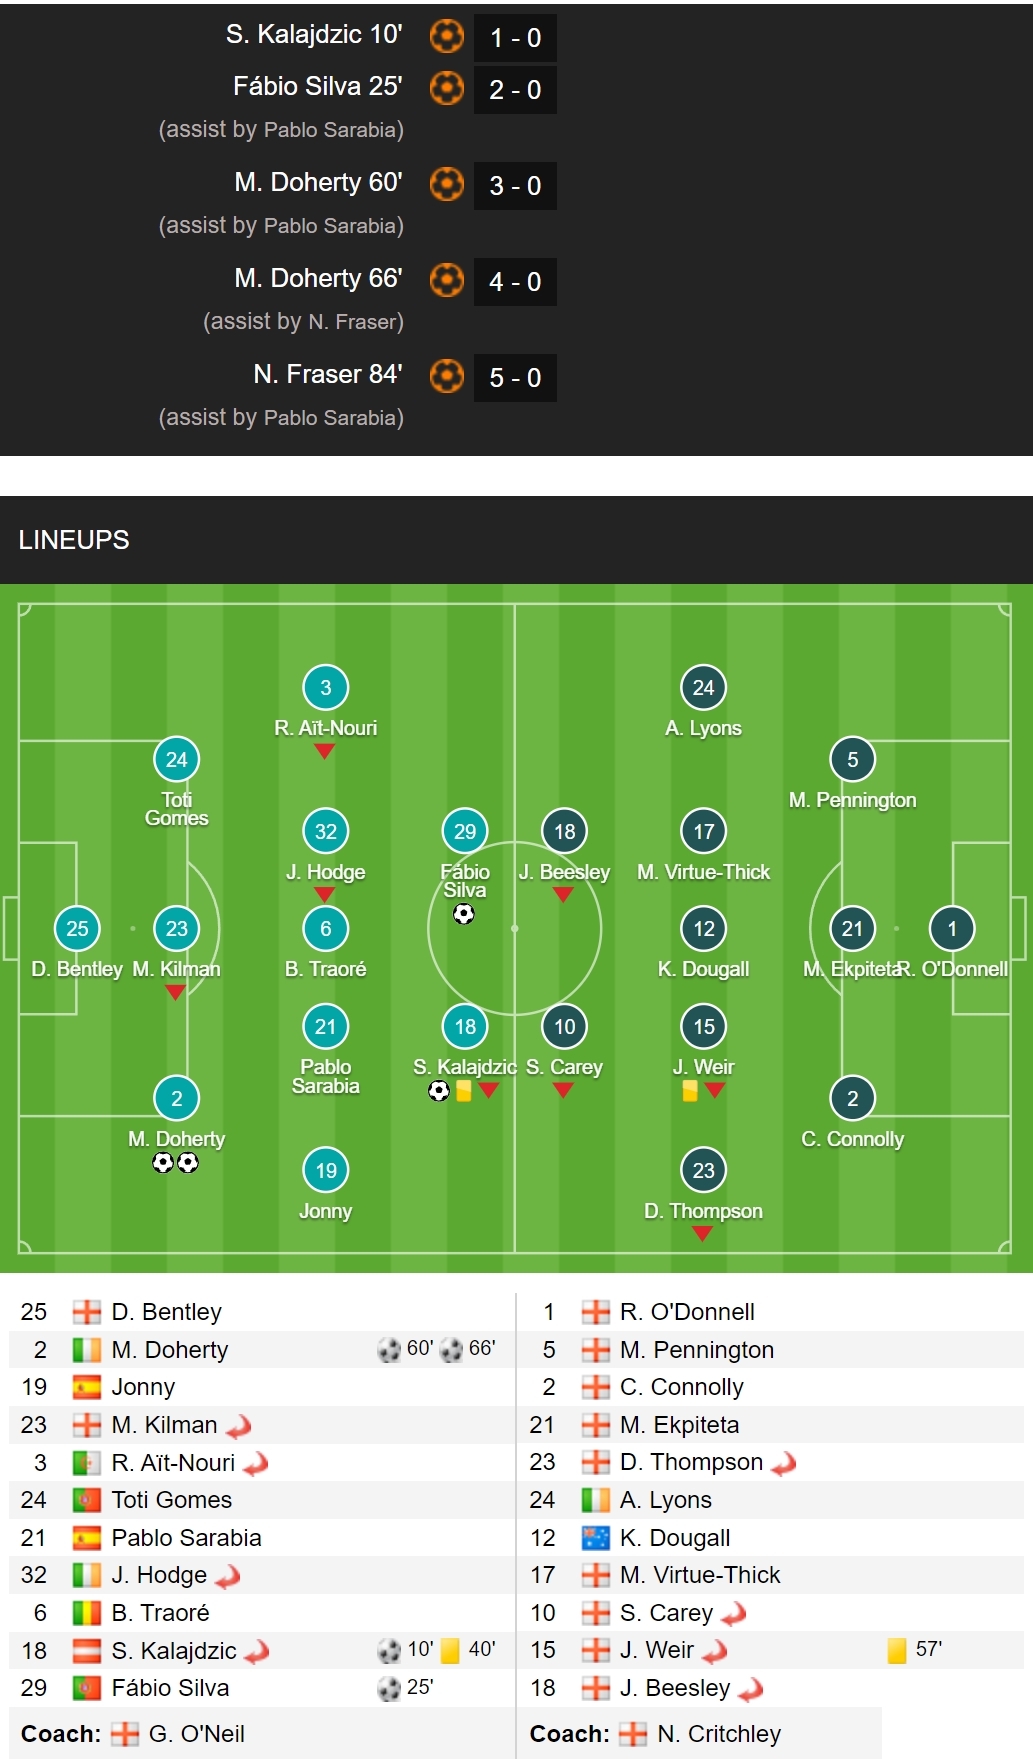This screenshot has height=1759, width=1033.
Task: Click the yellow card 57' marker for J. Weir
Action: click(915, 1650)
